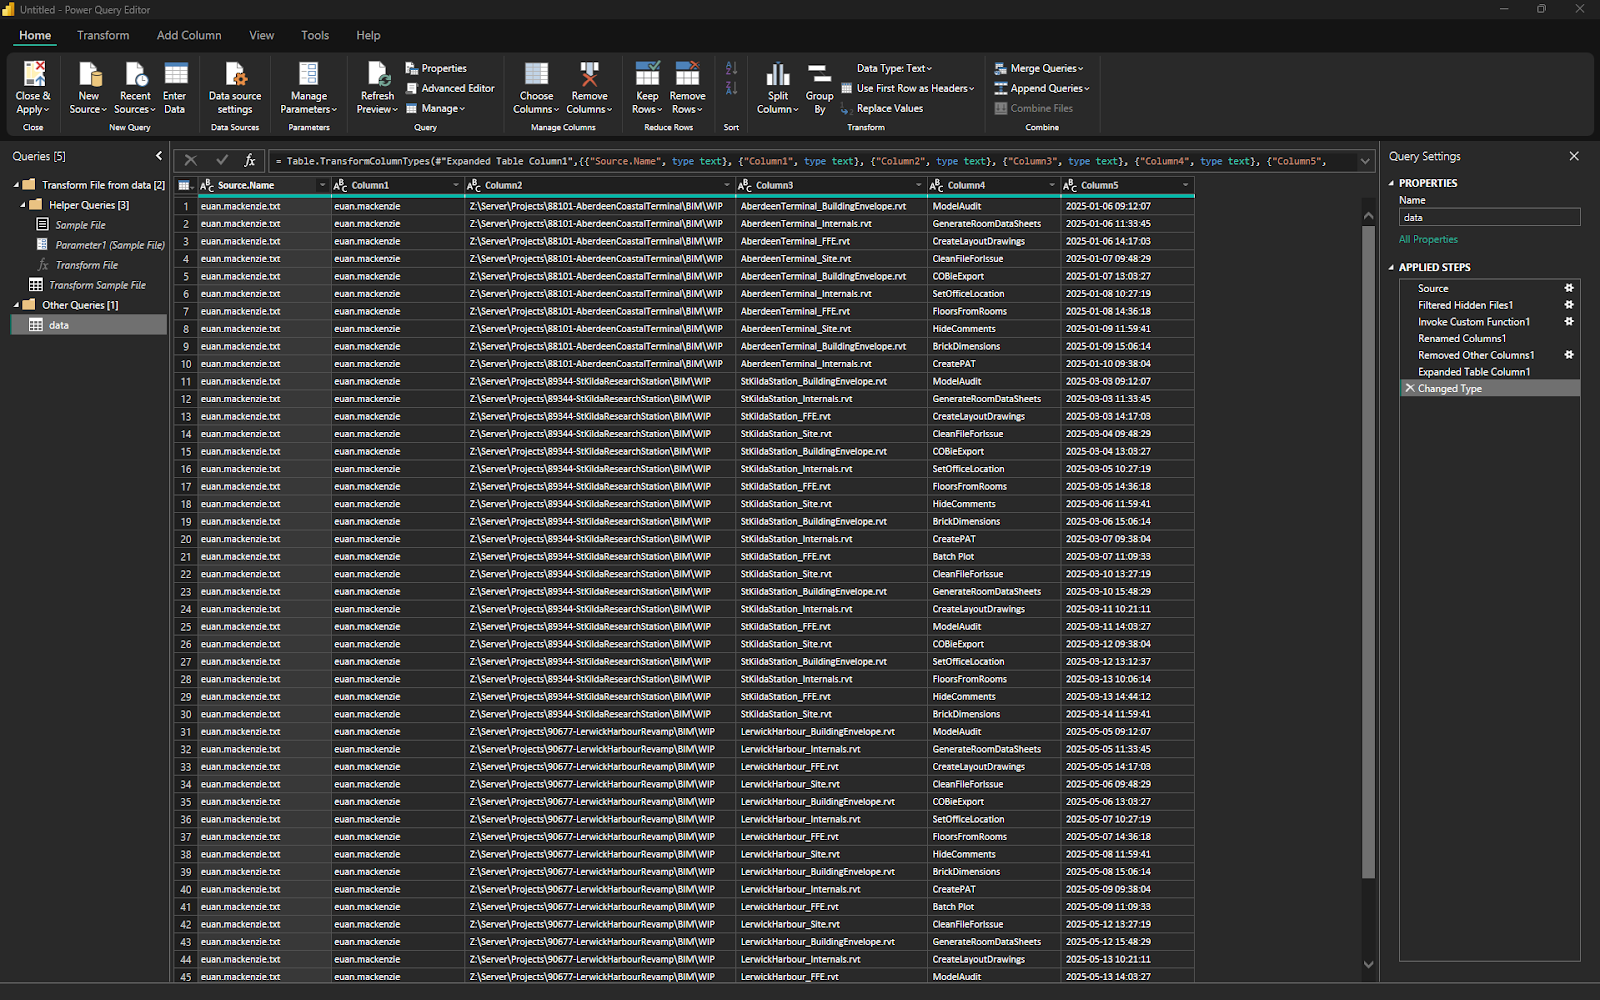Insert a new step with the fx icon
Viewport: 1600px width, 1000px height.
pyautogui.click(x=249, y=160)
